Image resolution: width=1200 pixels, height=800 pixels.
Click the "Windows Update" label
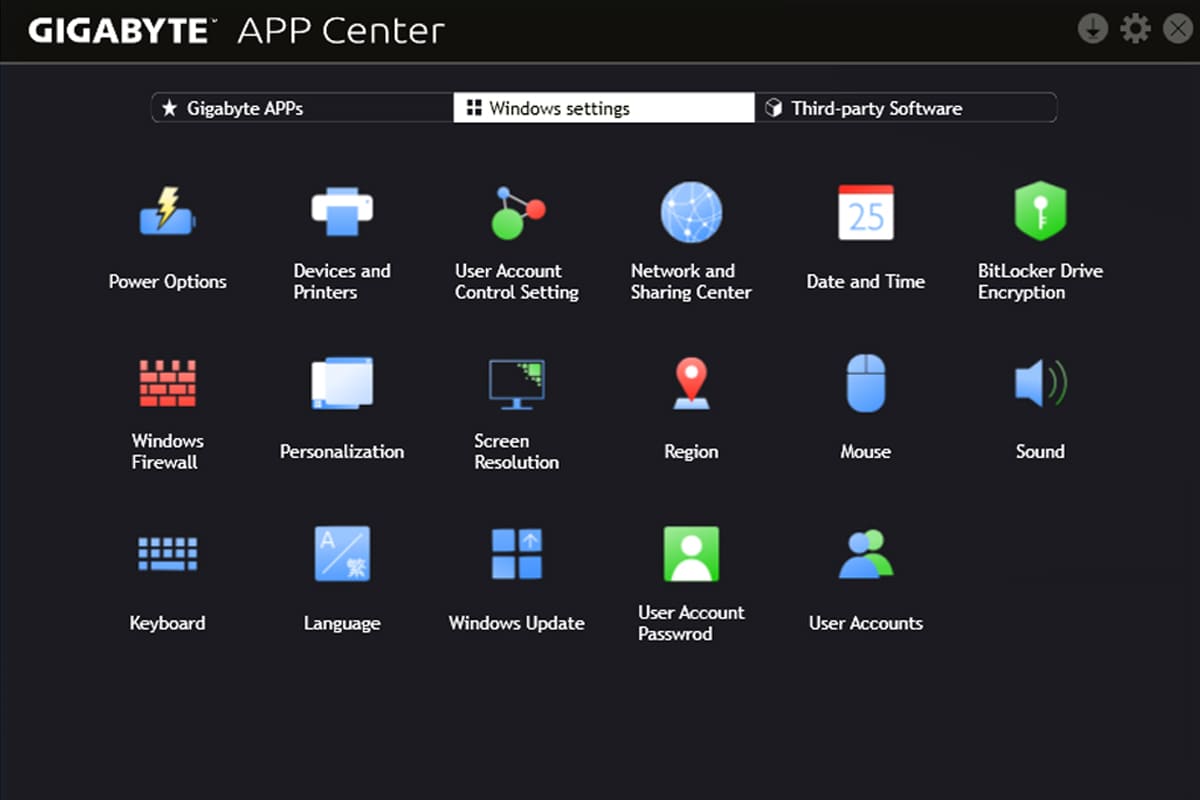(x=517, y=623)
